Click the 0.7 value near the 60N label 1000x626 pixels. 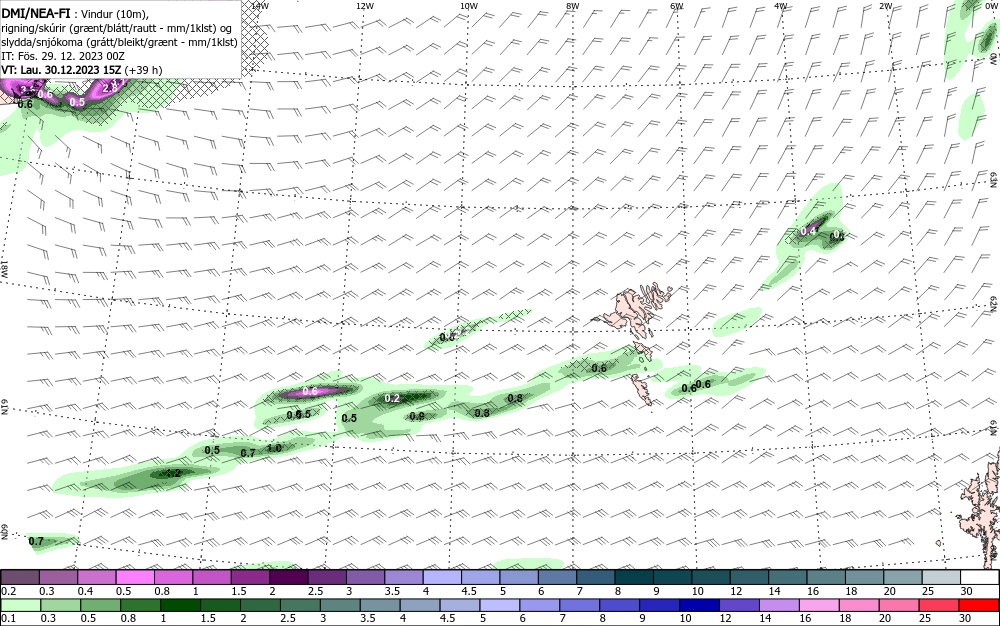[x=36, y=541]
